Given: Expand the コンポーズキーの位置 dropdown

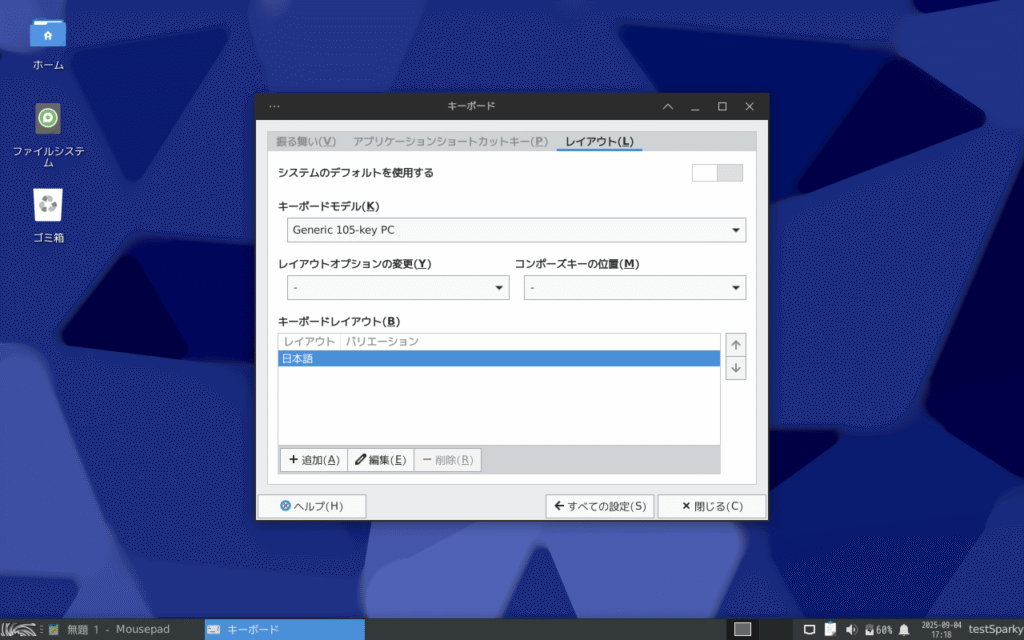Looking at the screenshot, I should (x=634, y=288).
